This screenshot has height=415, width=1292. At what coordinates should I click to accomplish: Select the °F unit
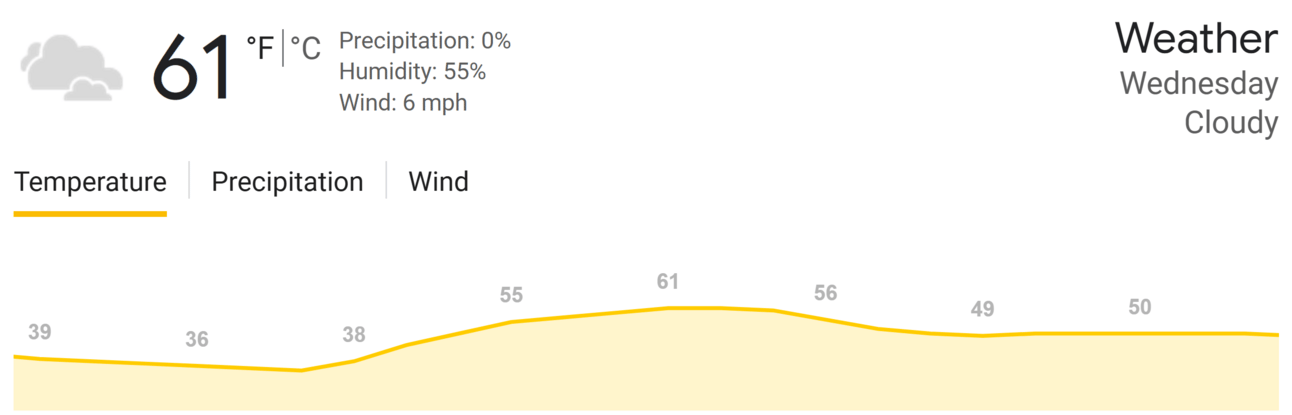[260, 47]
